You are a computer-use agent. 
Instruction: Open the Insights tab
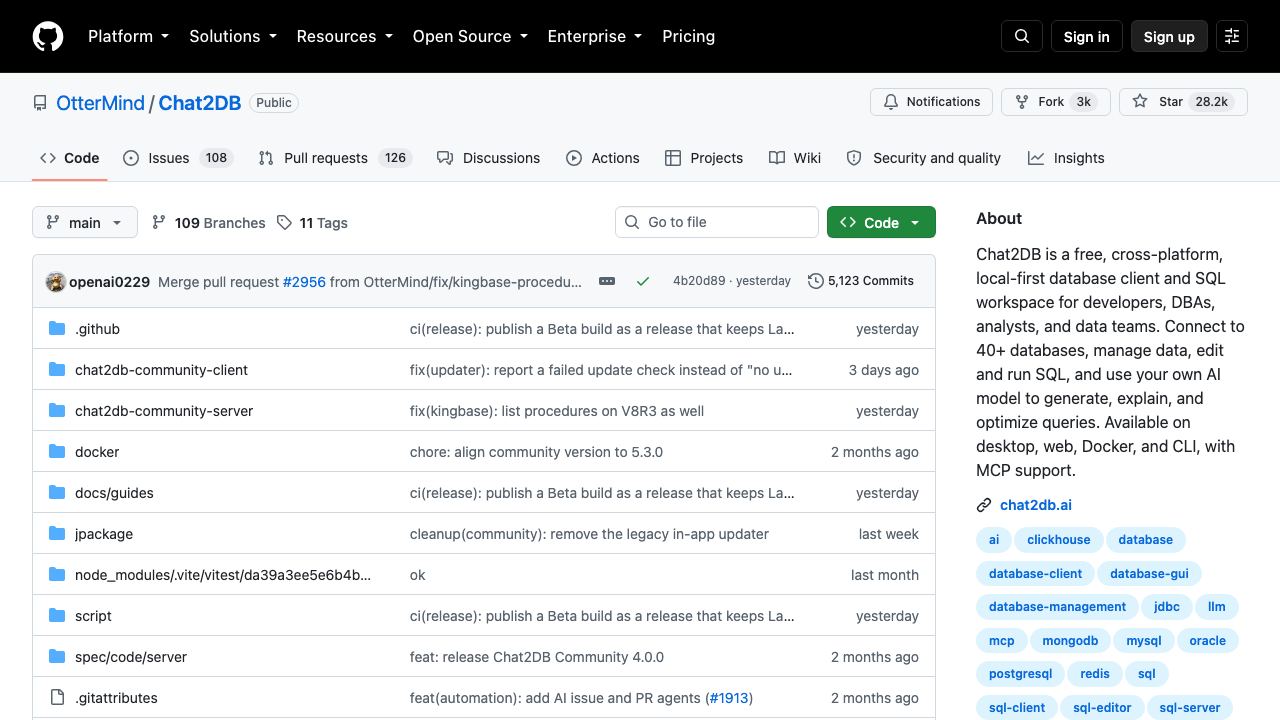(x=1066, y=158)
